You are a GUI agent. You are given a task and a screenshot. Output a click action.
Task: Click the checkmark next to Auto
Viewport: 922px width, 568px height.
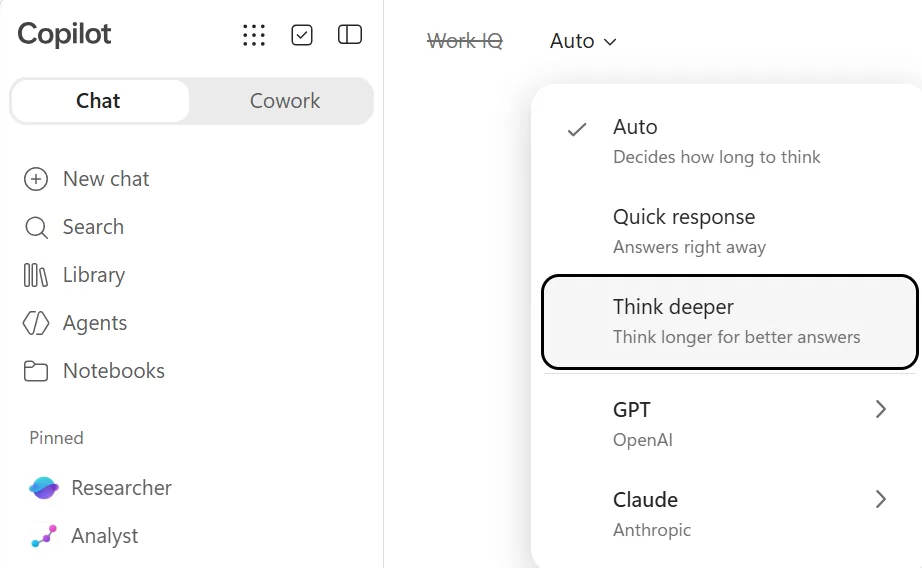pos(577,129)
